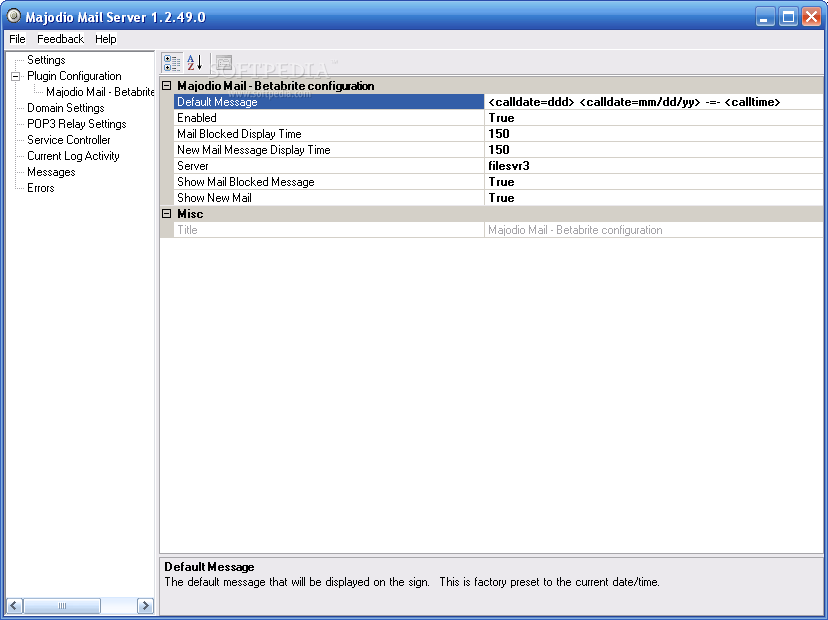
Task: Open Errors in the tree
Action: tap(41, 188)
